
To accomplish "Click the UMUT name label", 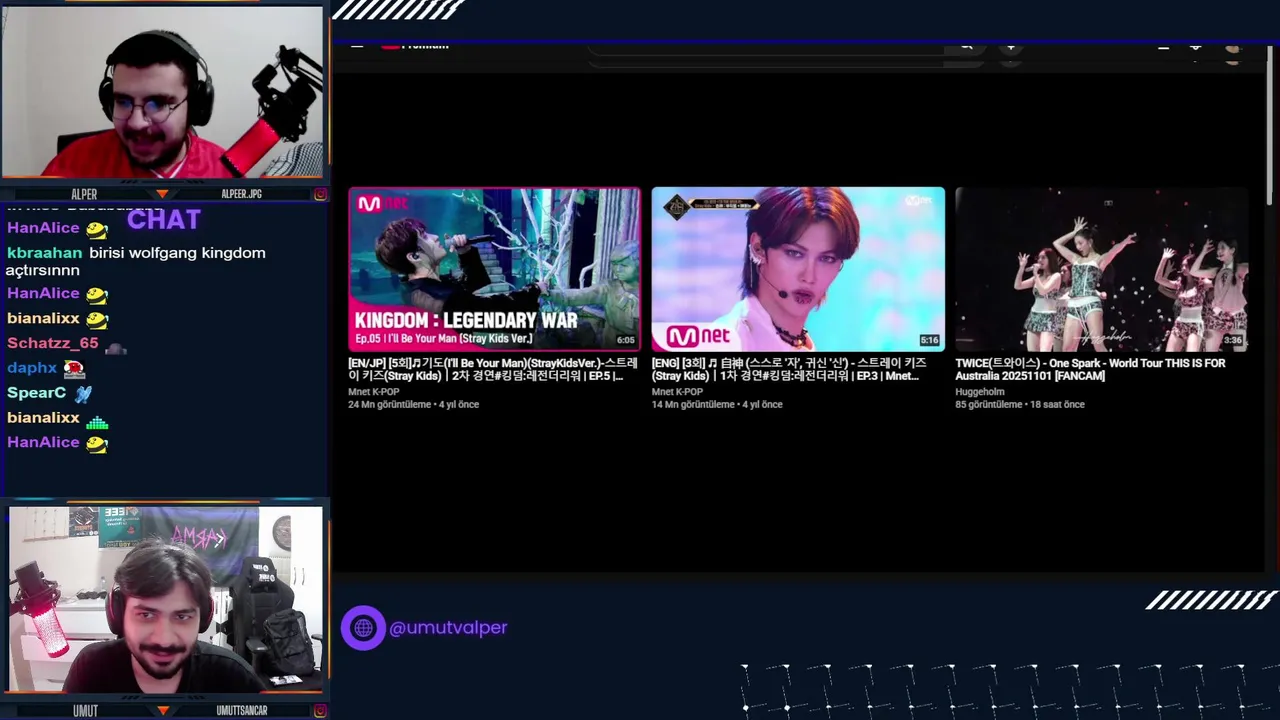I will coord(85,711).
